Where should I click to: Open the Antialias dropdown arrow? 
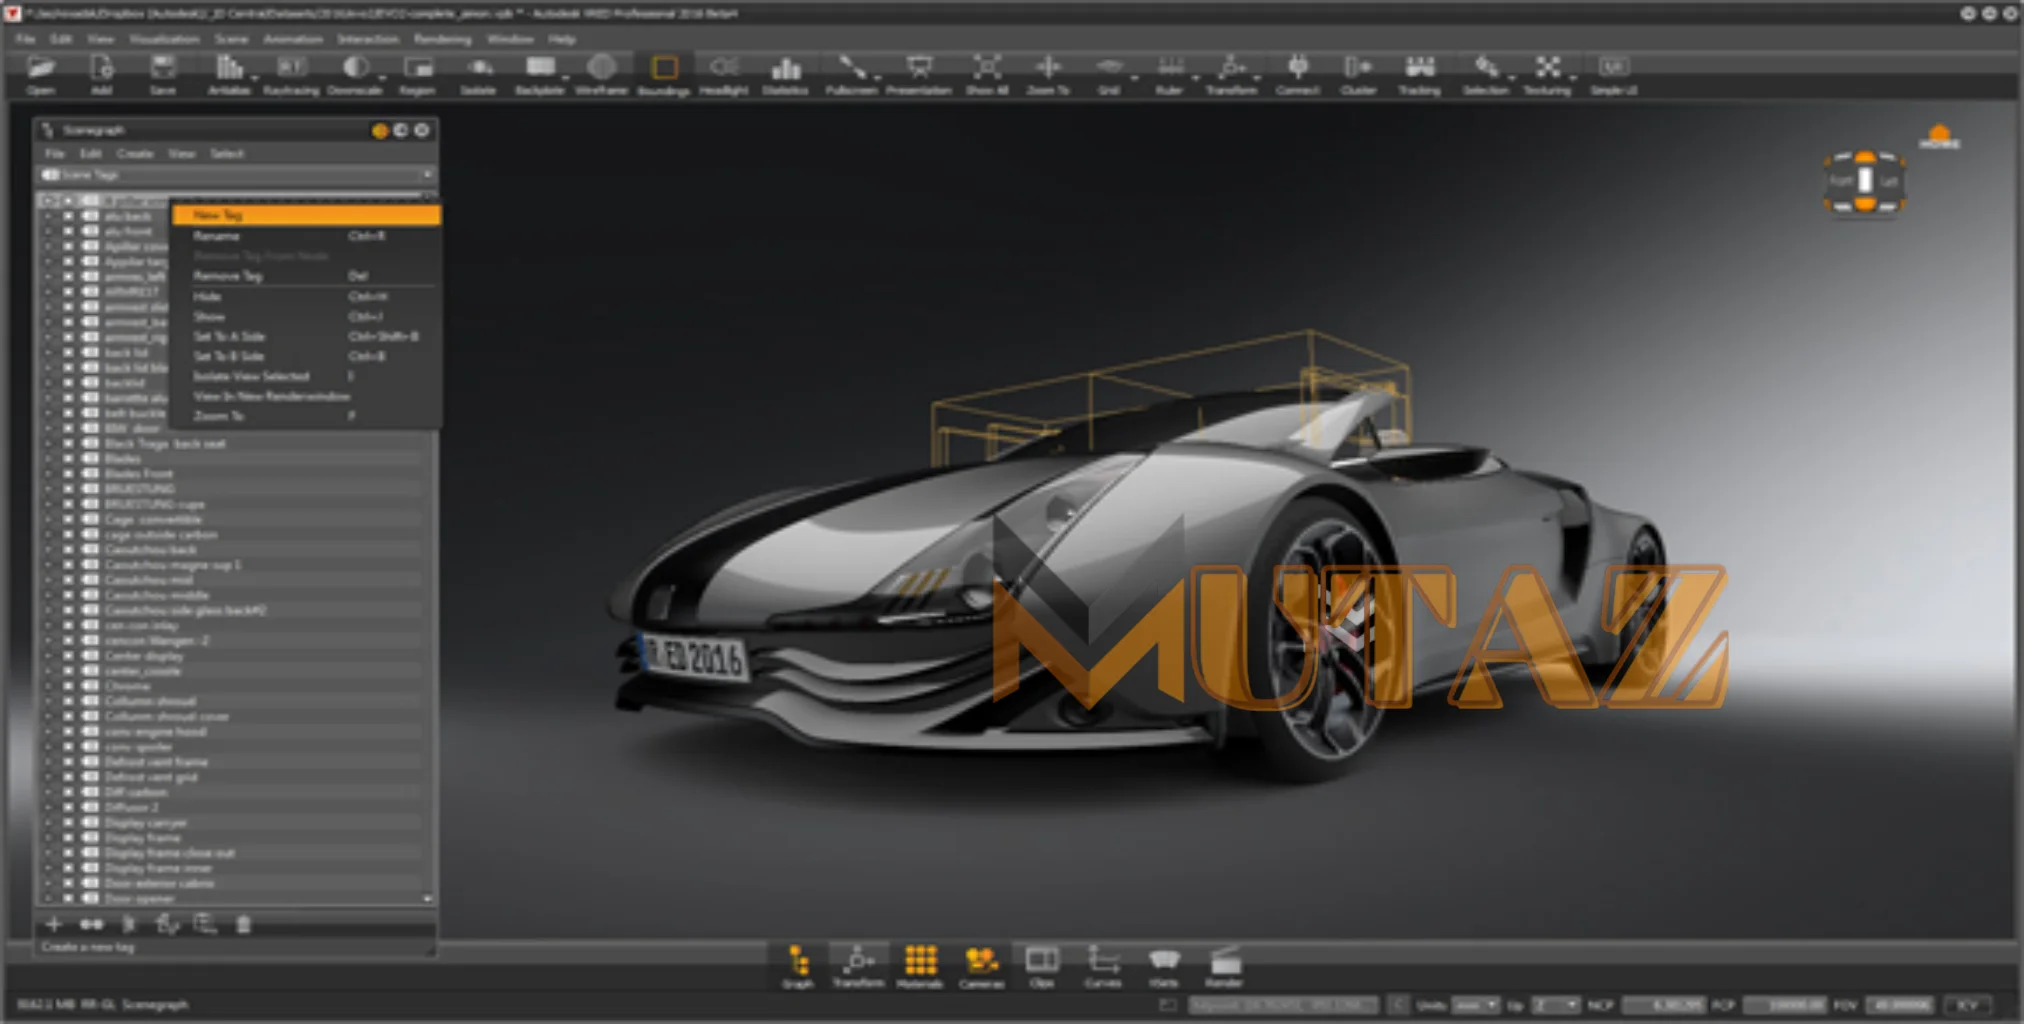point(254,77)
